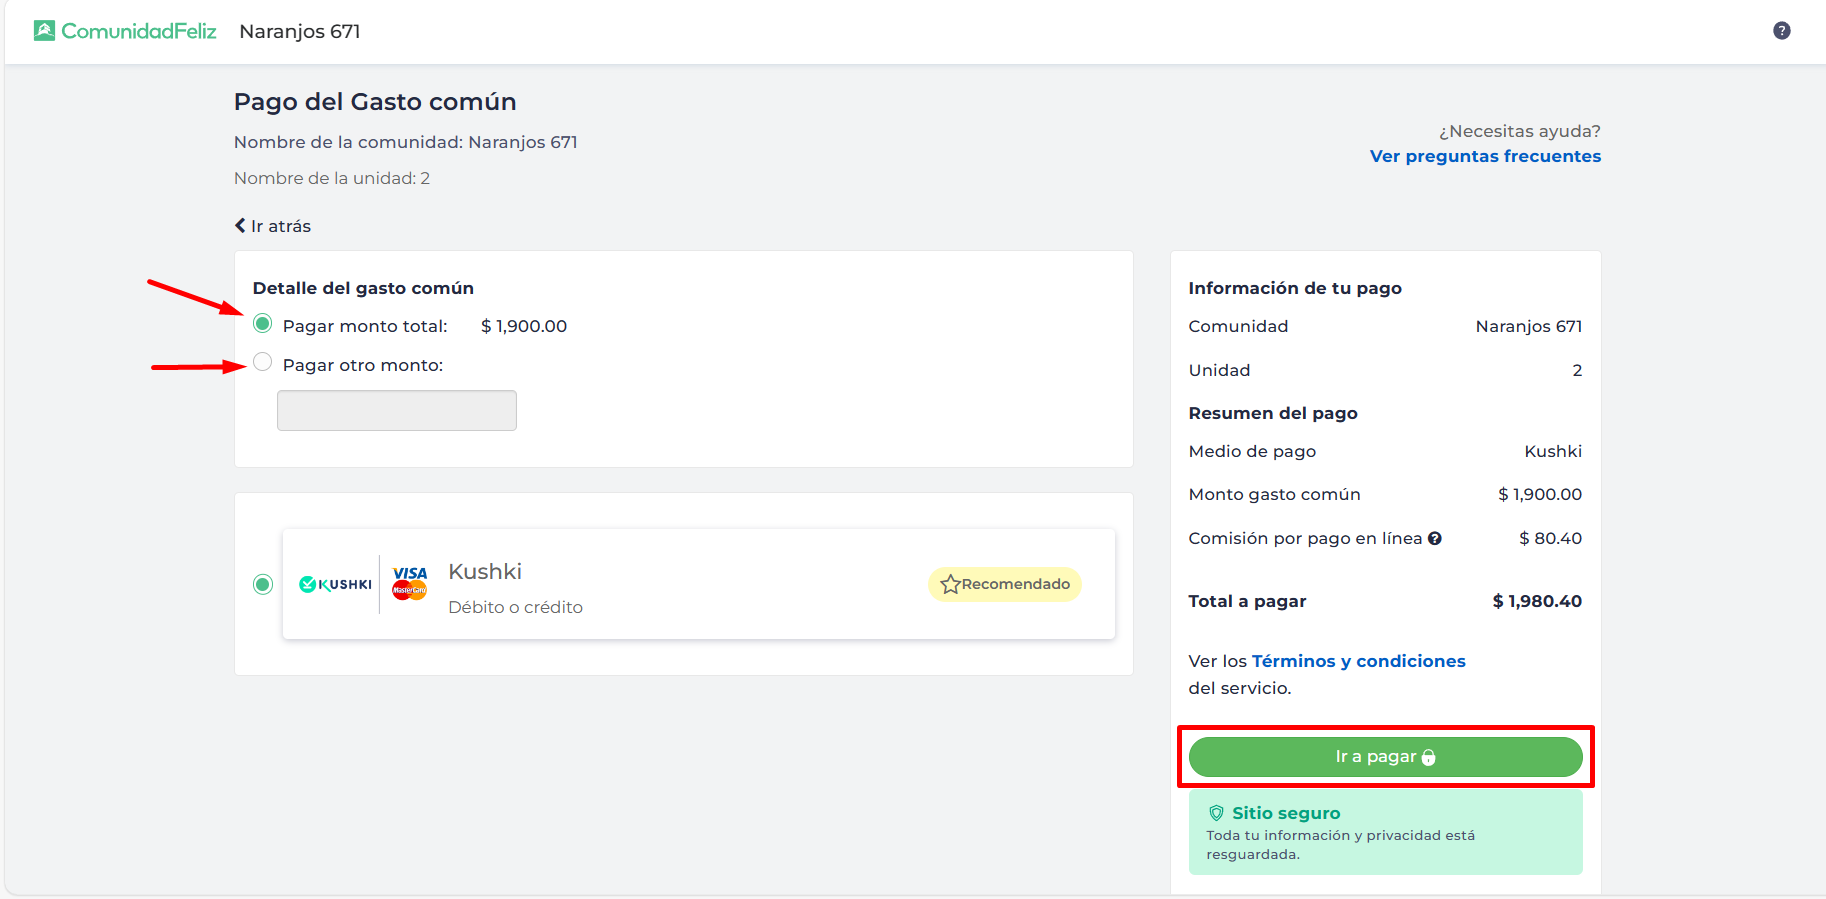Select the Kushki payment method radio button
Viewport: 1826px width, 899px height.
(263, 584)
